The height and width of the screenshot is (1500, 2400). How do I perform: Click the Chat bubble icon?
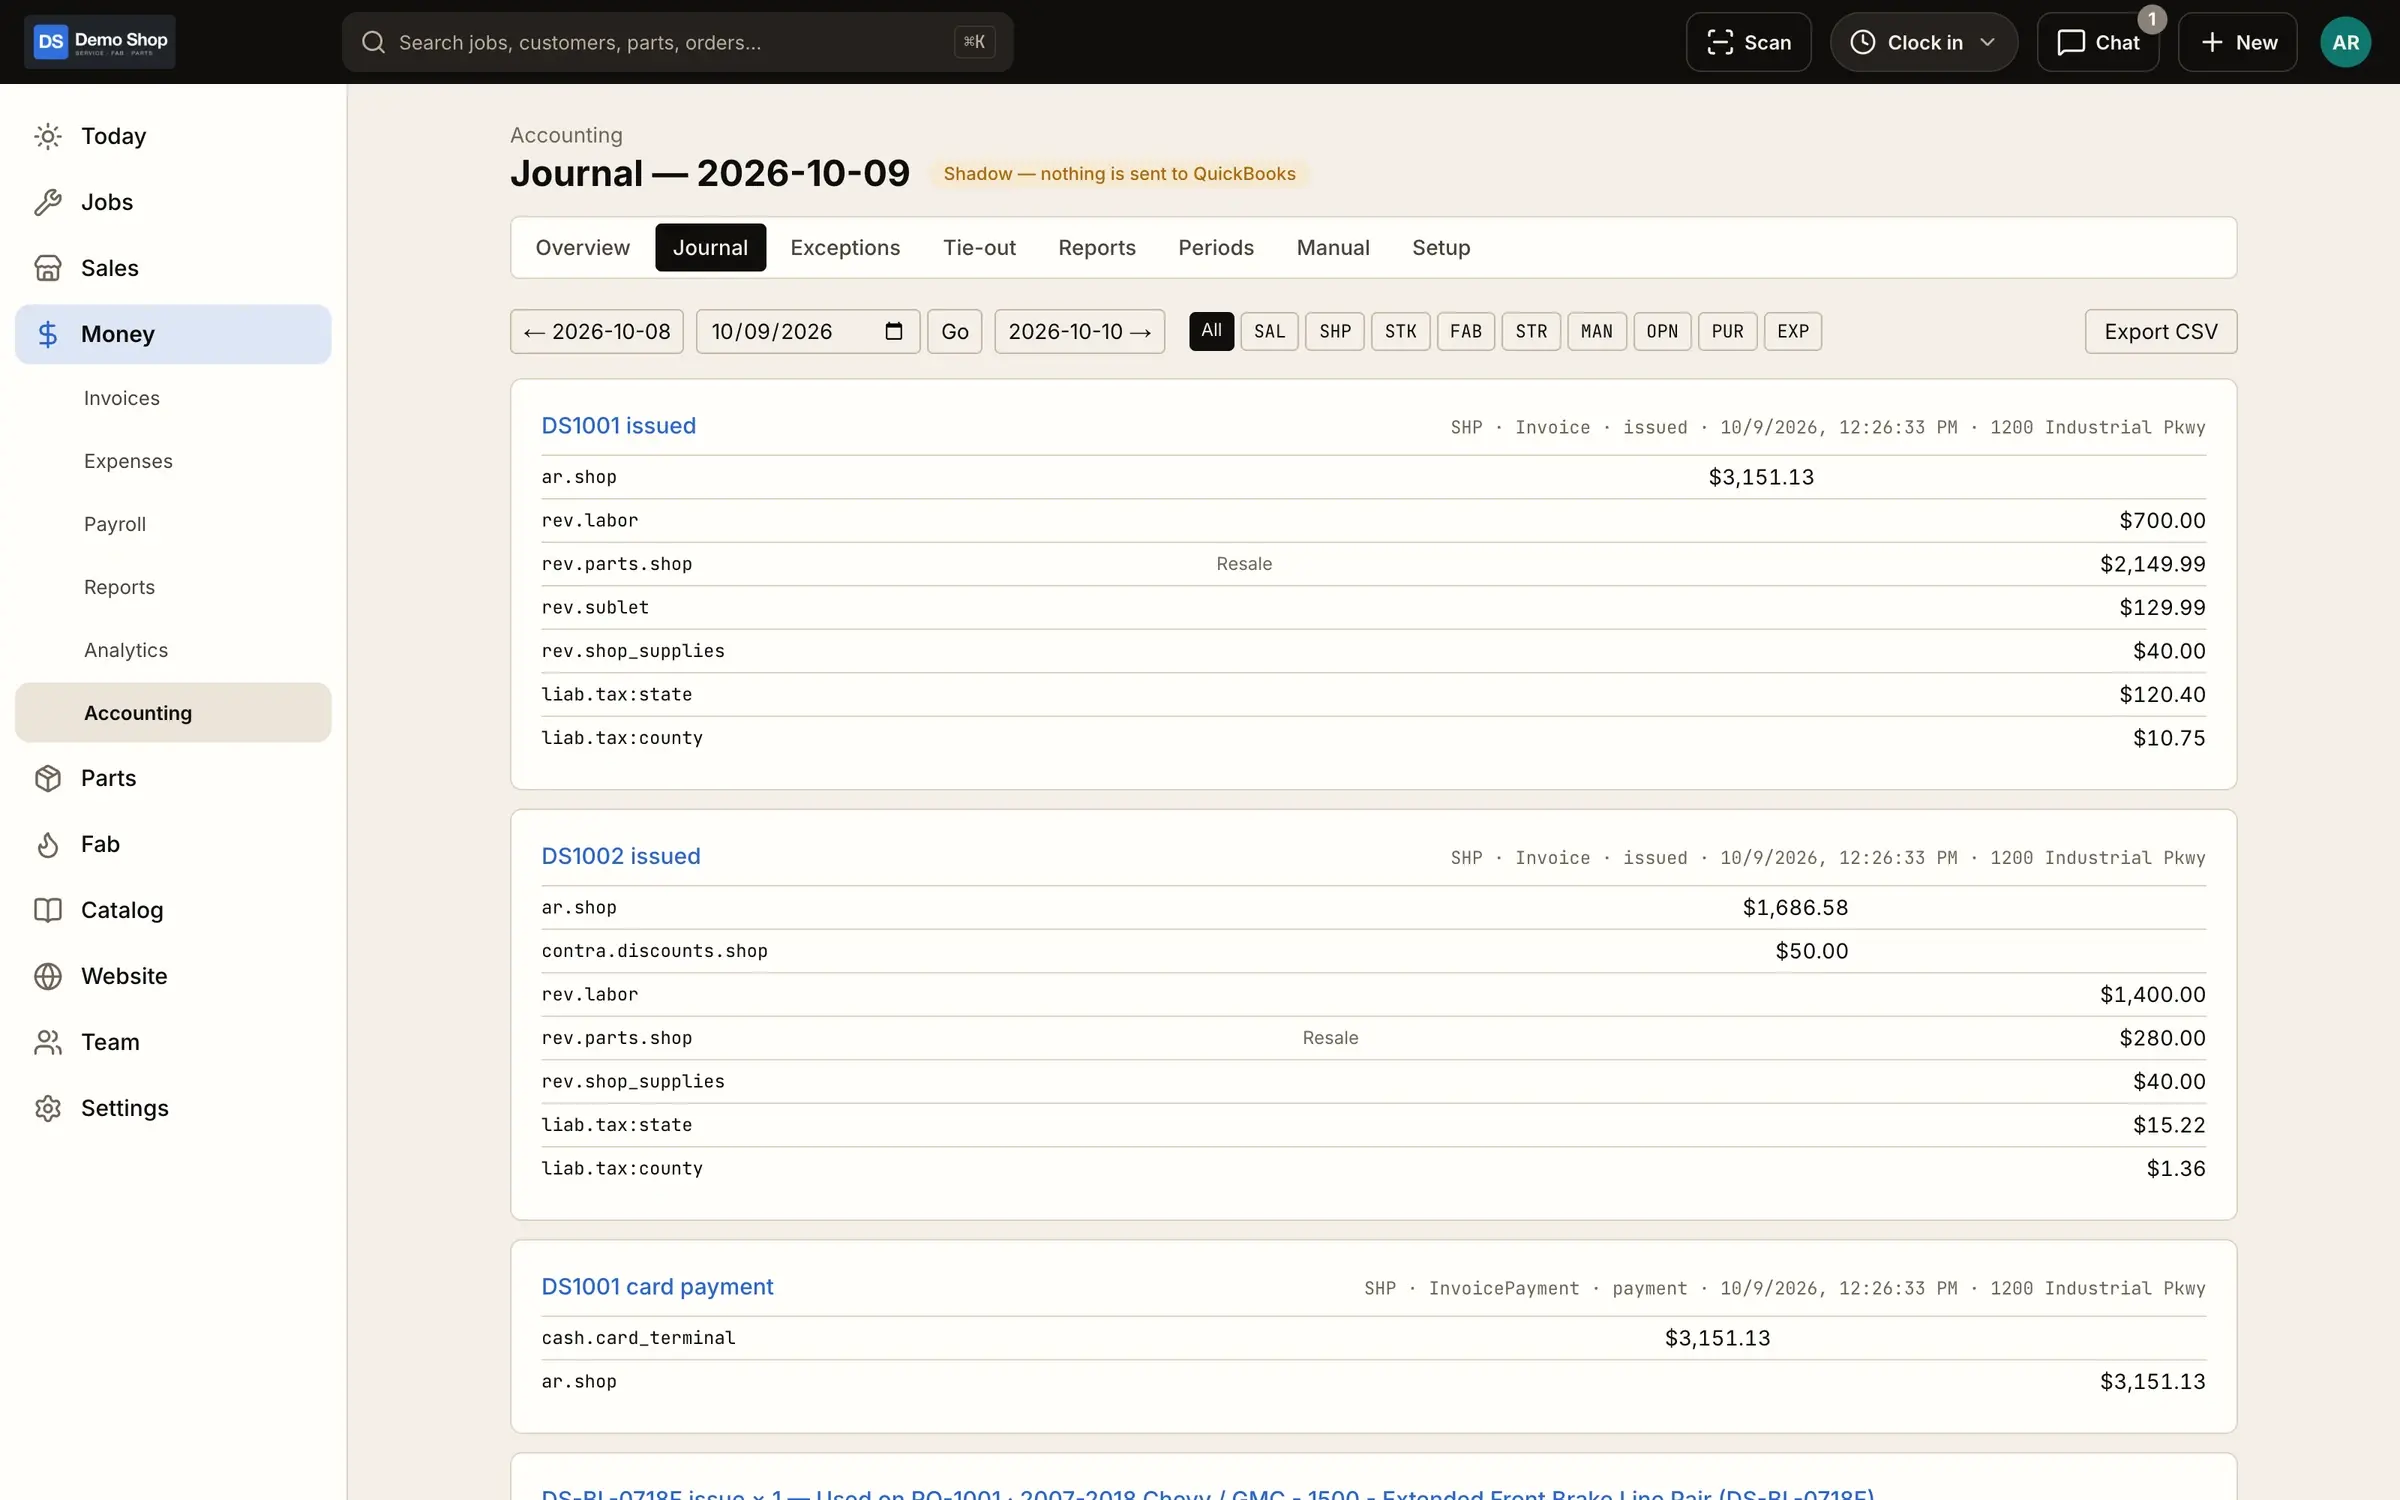pos(2070,42)
